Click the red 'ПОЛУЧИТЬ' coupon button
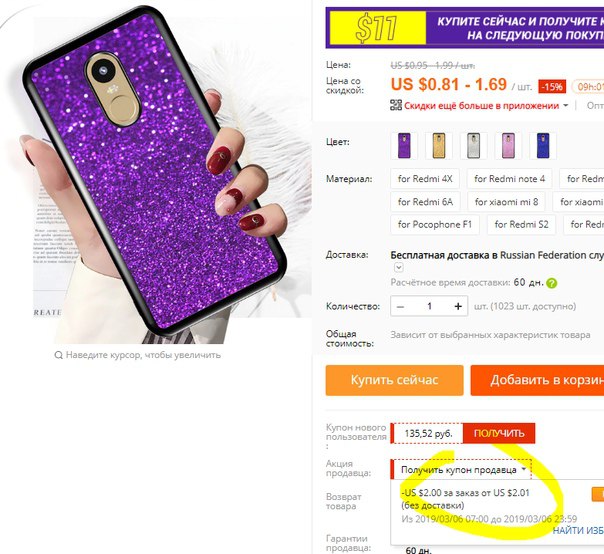 [499, 433]
